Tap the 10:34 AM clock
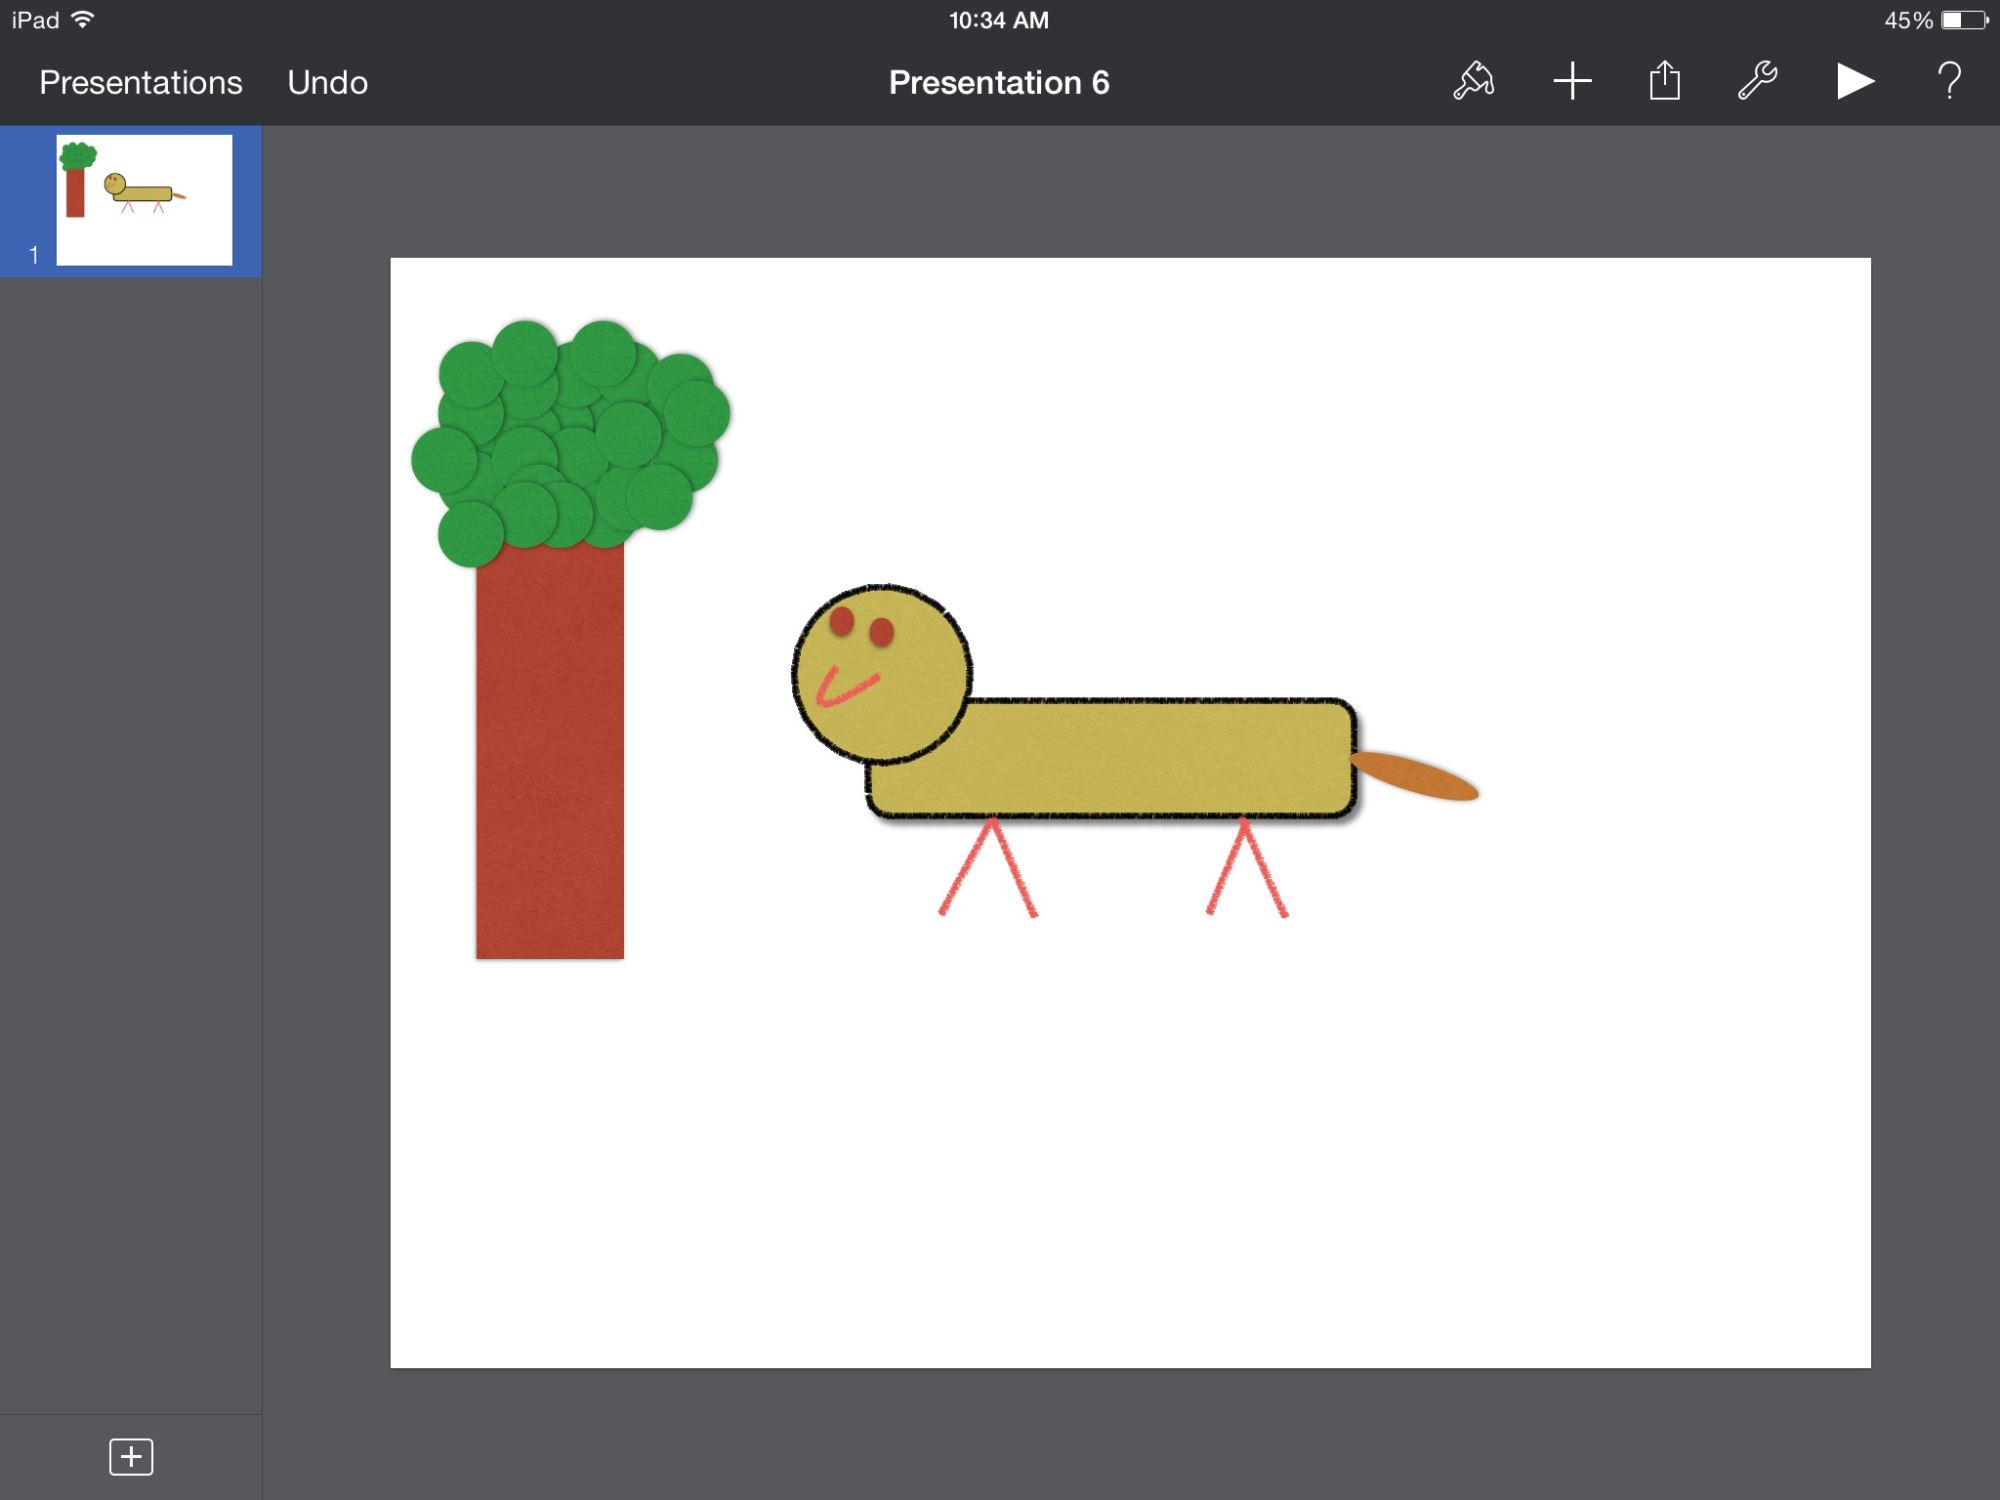The width and height of the screenshot is (2000, 1500). pyautogui.click(x=998, y=20)
